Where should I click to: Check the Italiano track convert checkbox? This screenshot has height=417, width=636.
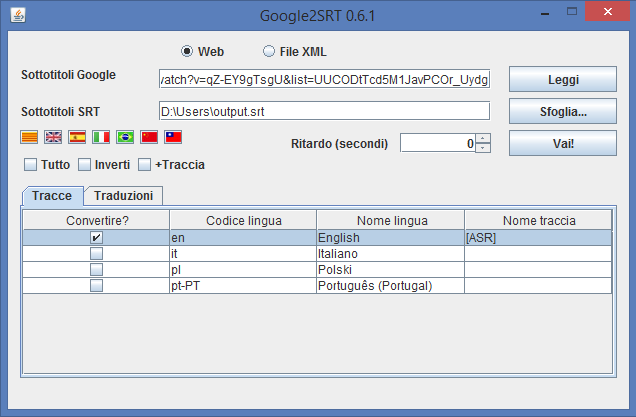tap(96, 254)
